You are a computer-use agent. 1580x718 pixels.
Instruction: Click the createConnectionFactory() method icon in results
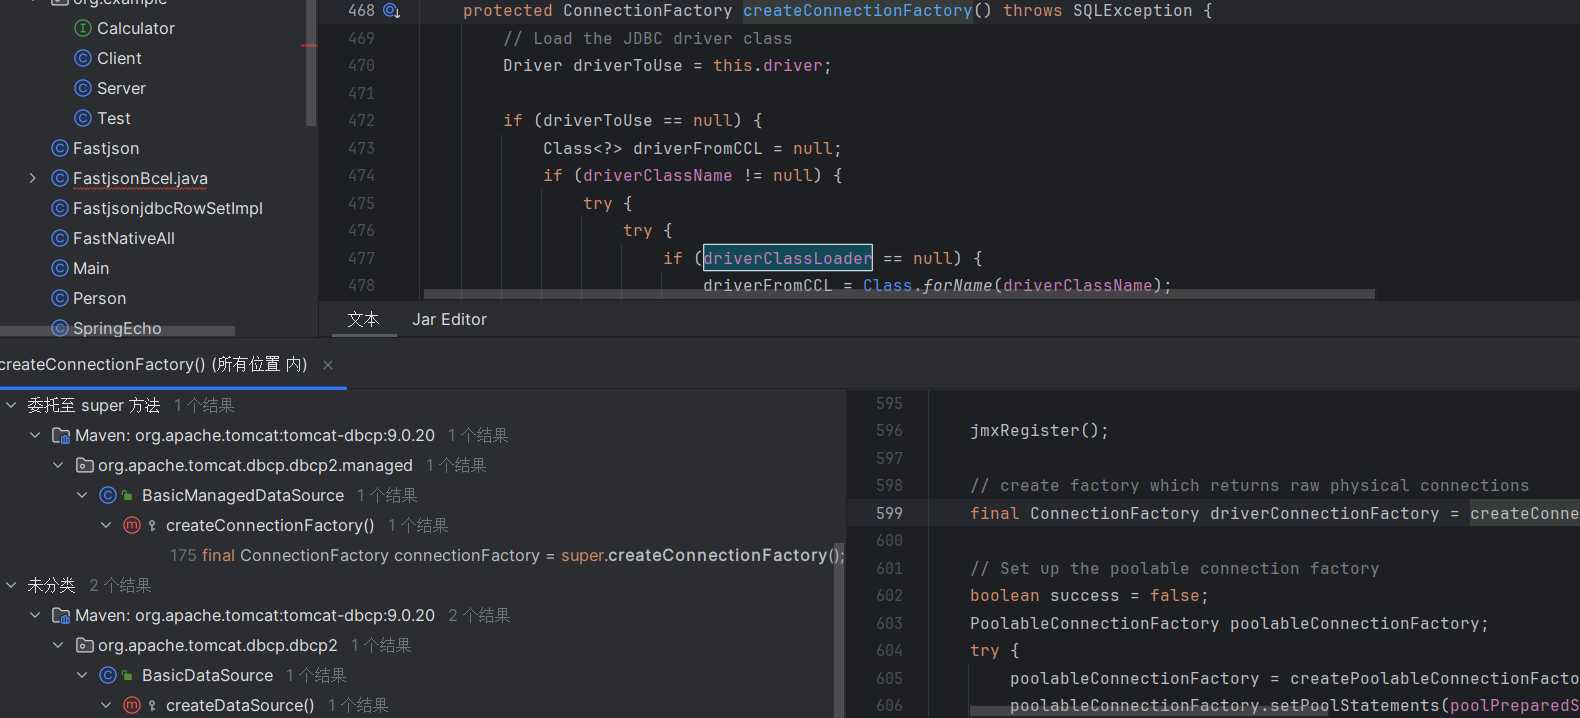[132, 525]
